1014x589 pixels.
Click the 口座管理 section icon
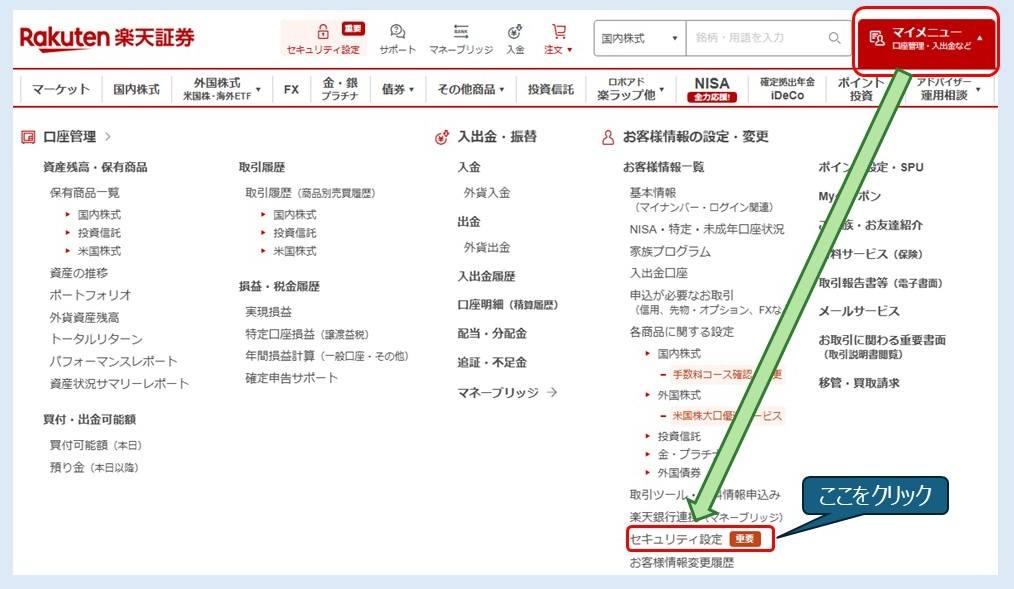28,137
